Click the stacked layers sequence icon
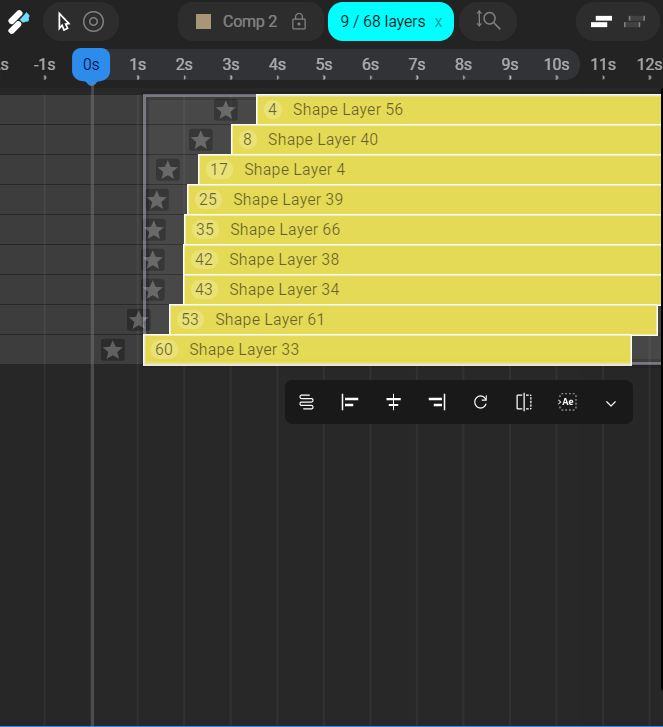Viewport: 663px width, 727px height. (x=306, y=402)
